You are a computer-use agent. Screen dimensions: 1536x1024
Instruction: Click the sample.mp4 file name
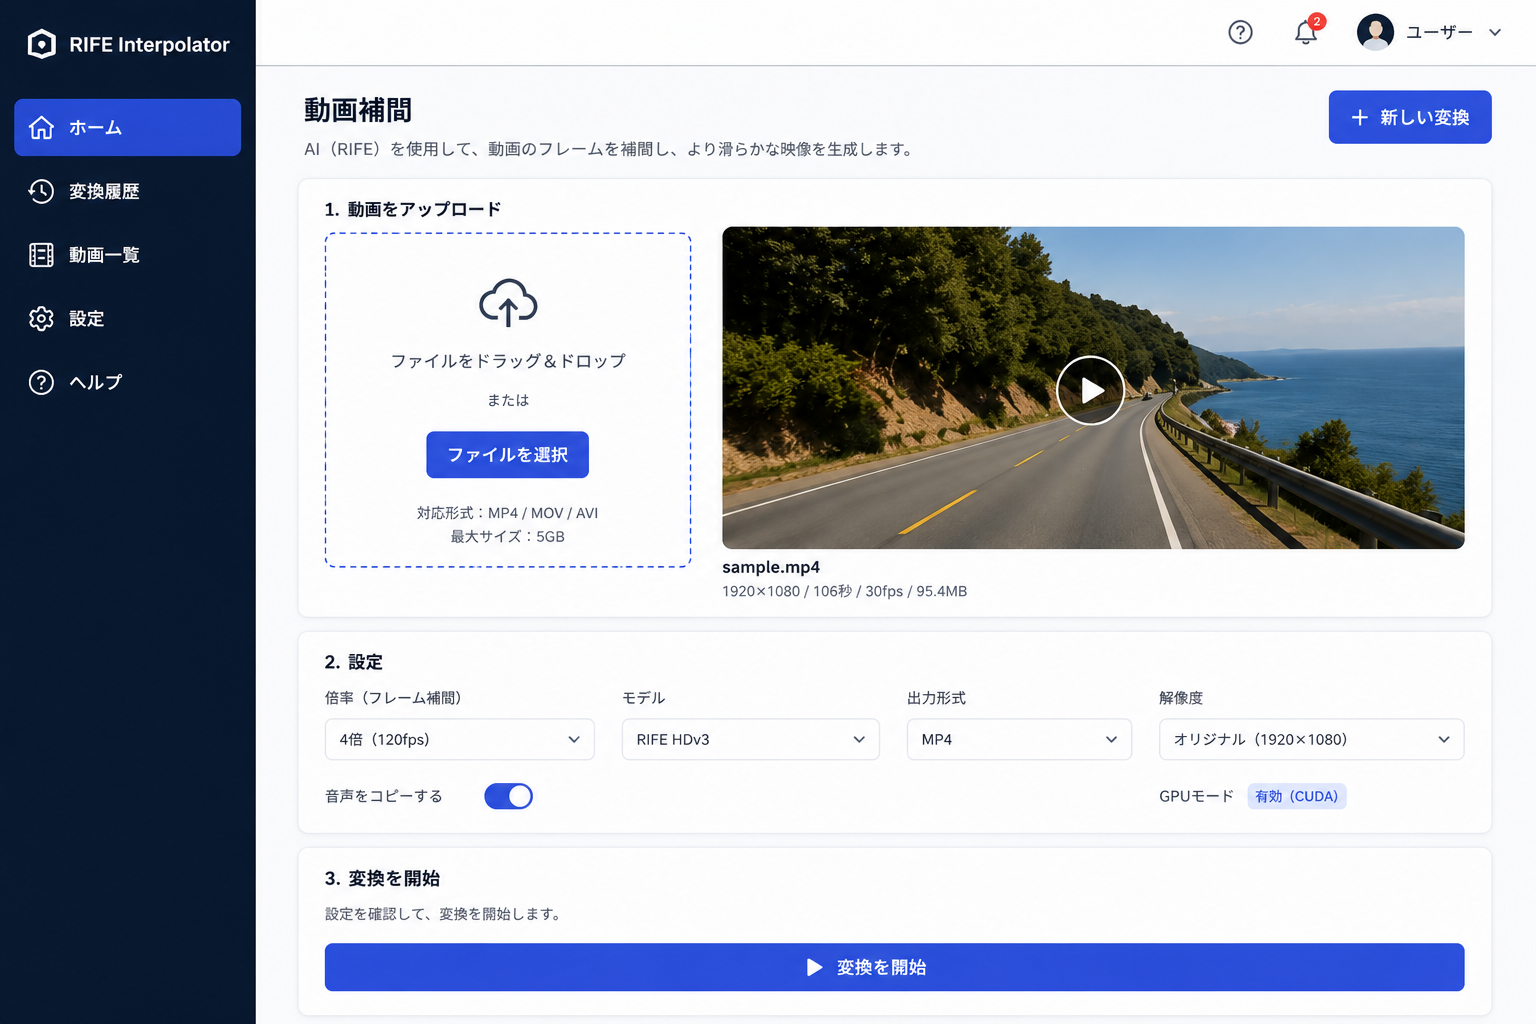click(771, 567)
